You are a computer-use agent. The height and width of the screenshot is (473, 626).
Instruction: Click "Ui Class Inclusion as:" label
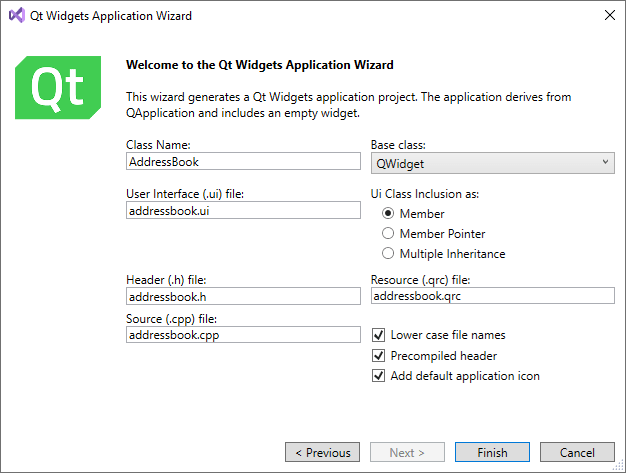click(425, 194)
